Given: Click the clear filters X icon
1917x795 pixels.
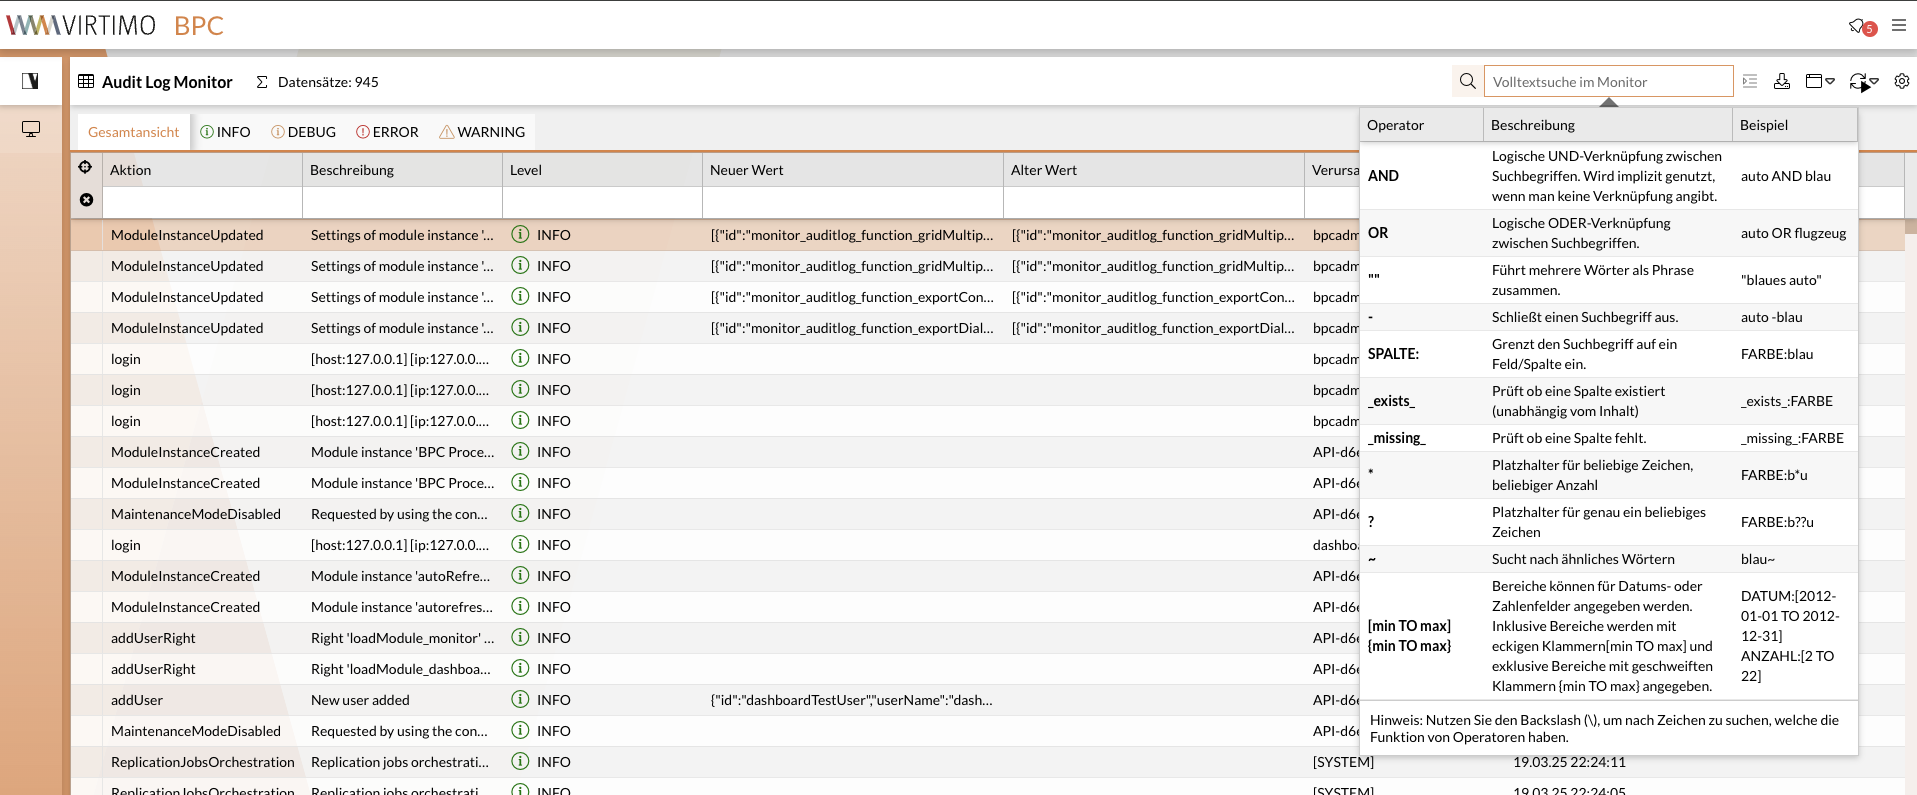Looking at the screenshot, I should coord(86,200).
